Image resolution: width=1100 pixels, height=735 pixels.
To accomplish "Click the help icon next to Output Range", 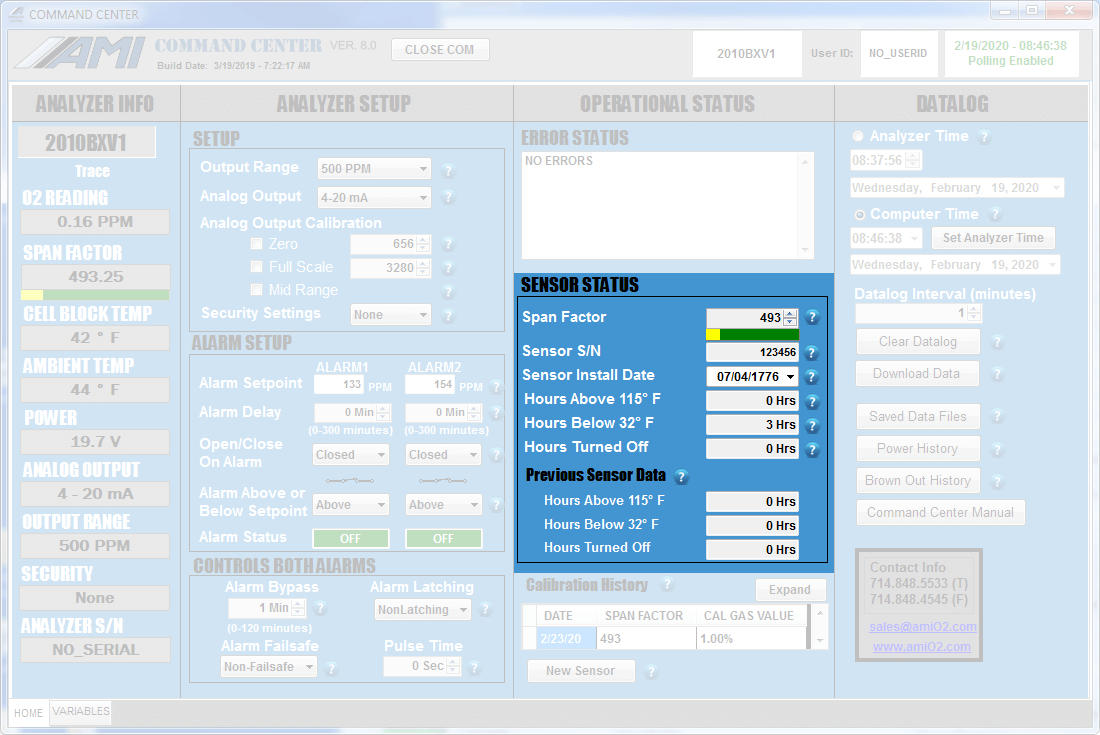I will (x=448, y=170).
